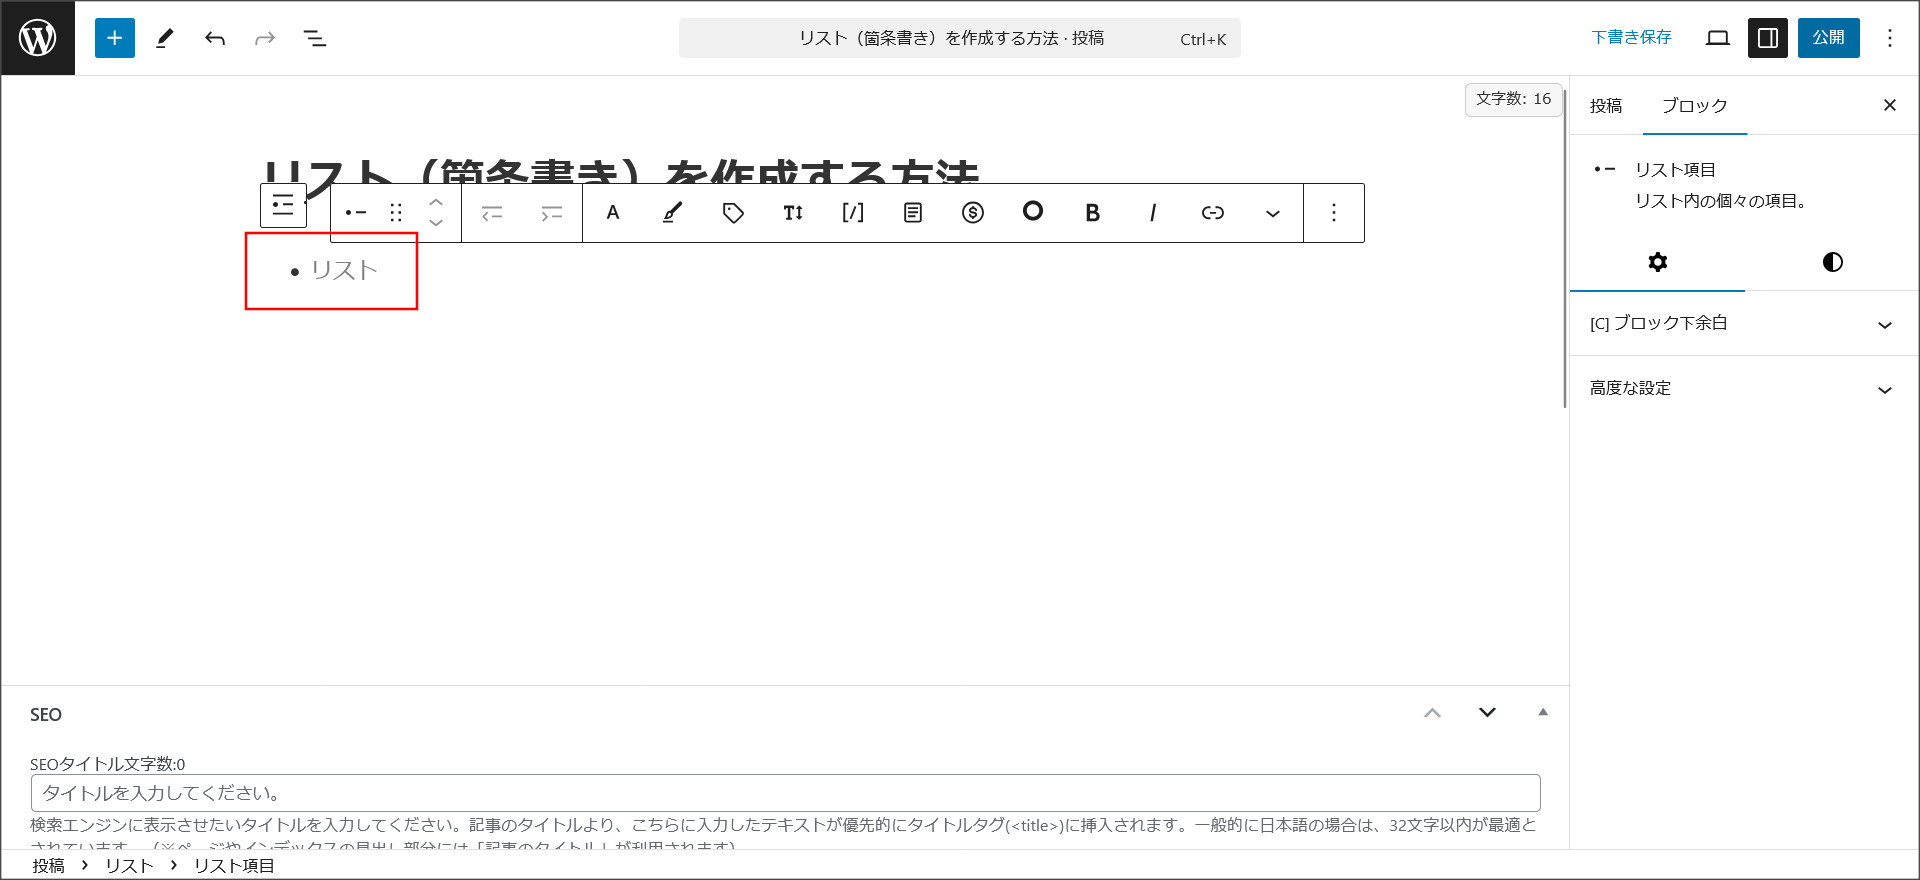Open the block inserter plus button
Image resolution: width=1920 pixels, height=880 pixels.
point(115,38)
